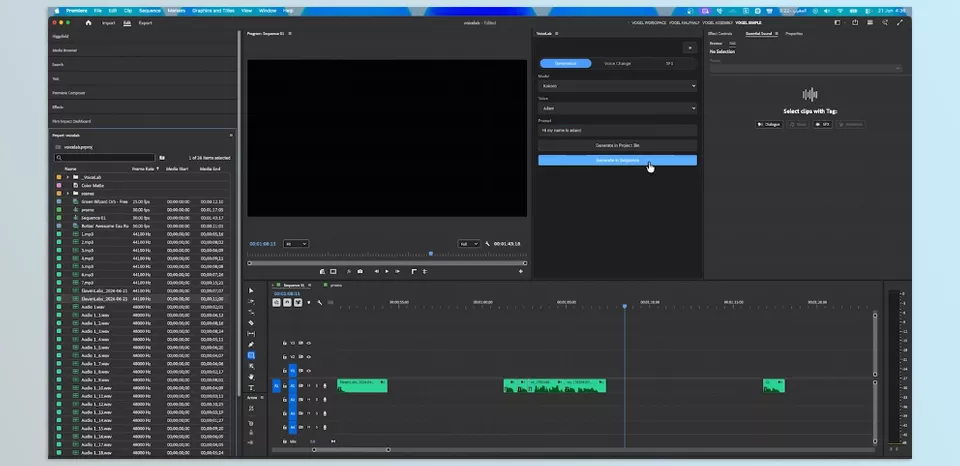Select the Hand tool

(251, 377)
